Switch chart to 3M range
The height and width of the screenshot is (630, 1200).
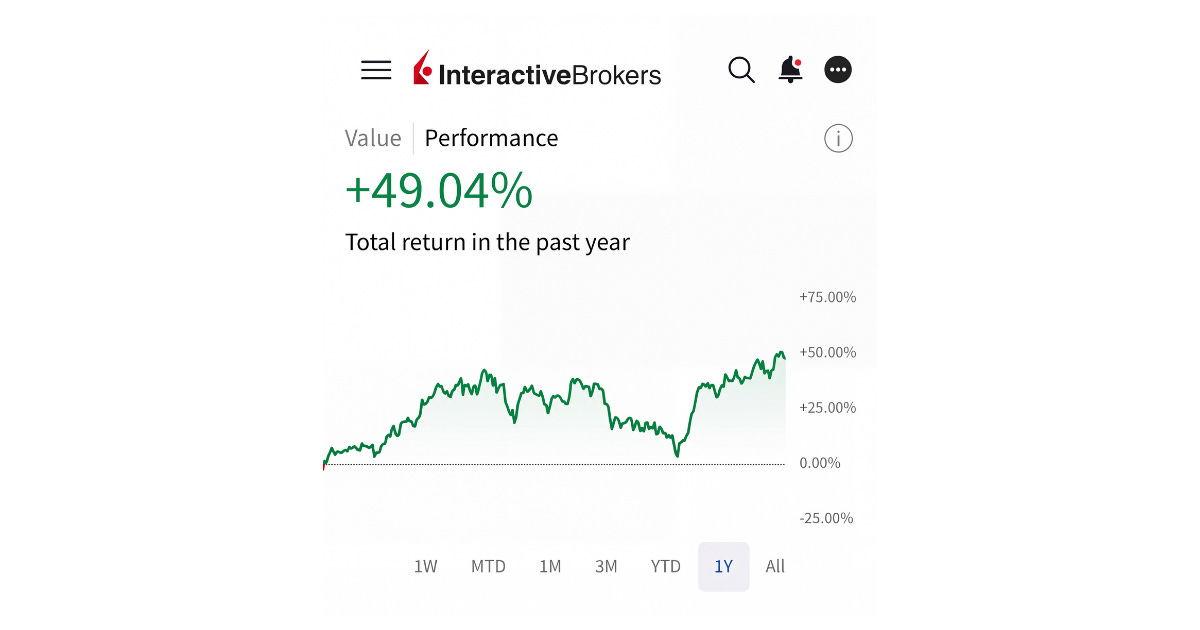(606, 566)
